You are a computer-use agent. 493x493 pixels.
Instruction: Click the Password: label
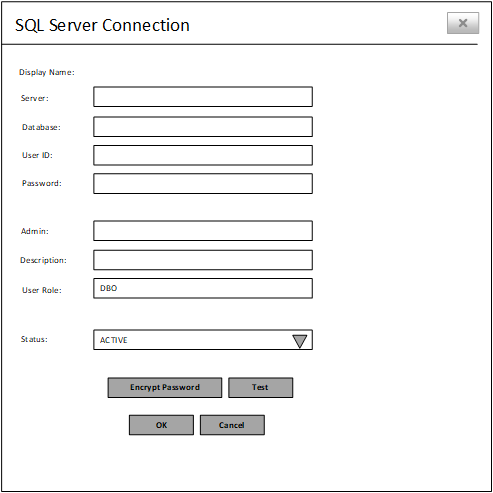42,183
